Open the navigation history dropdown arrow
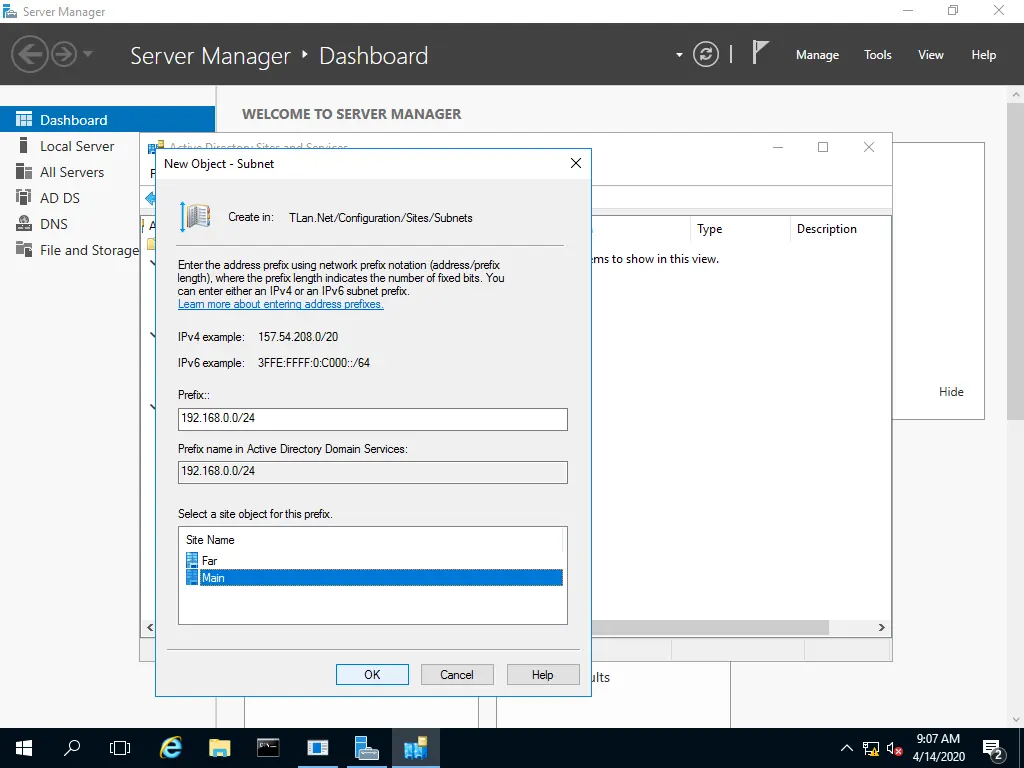Viewport: 1024px width, 768px height. point(88,54)
